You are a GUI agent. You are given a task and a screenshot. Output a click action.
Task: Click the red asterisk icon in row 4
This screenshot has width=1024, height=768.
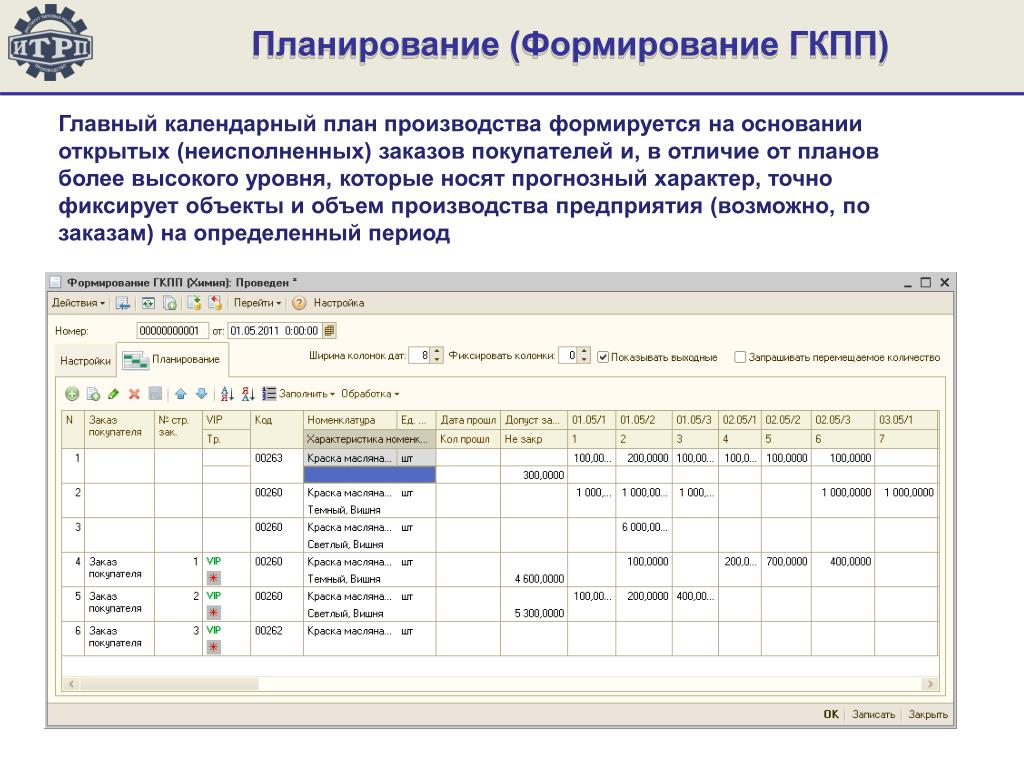click(x=214, y=578)
